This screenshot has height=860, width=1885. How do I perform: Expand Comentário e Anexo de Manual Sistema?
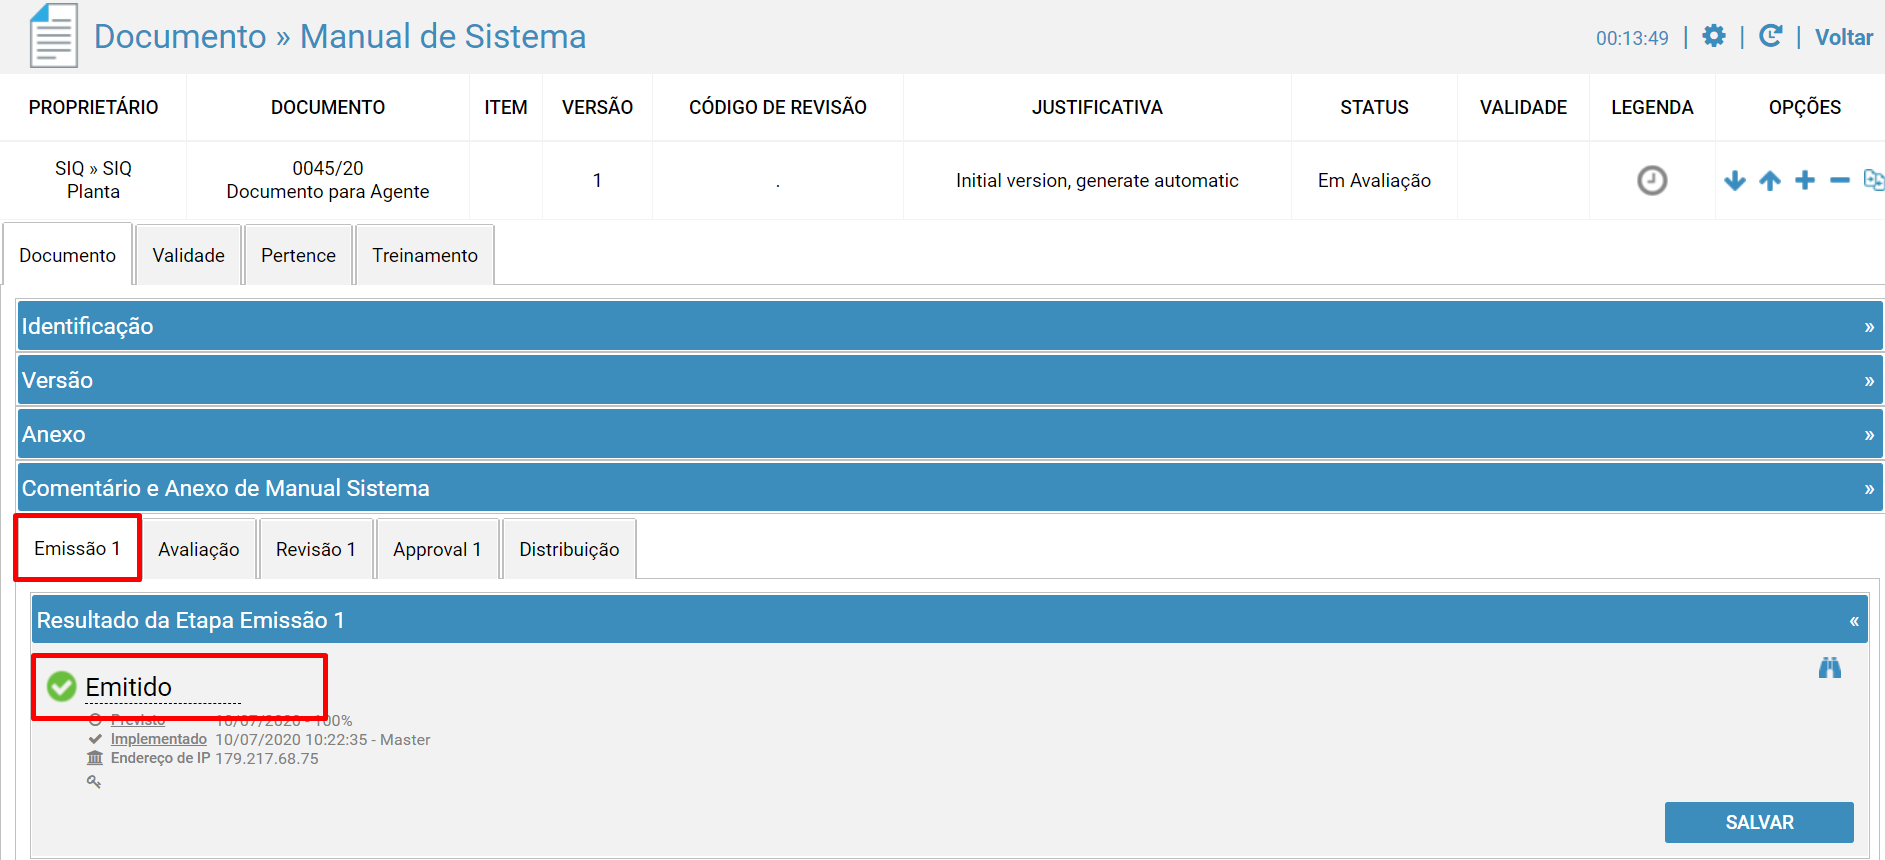[950, 488]
